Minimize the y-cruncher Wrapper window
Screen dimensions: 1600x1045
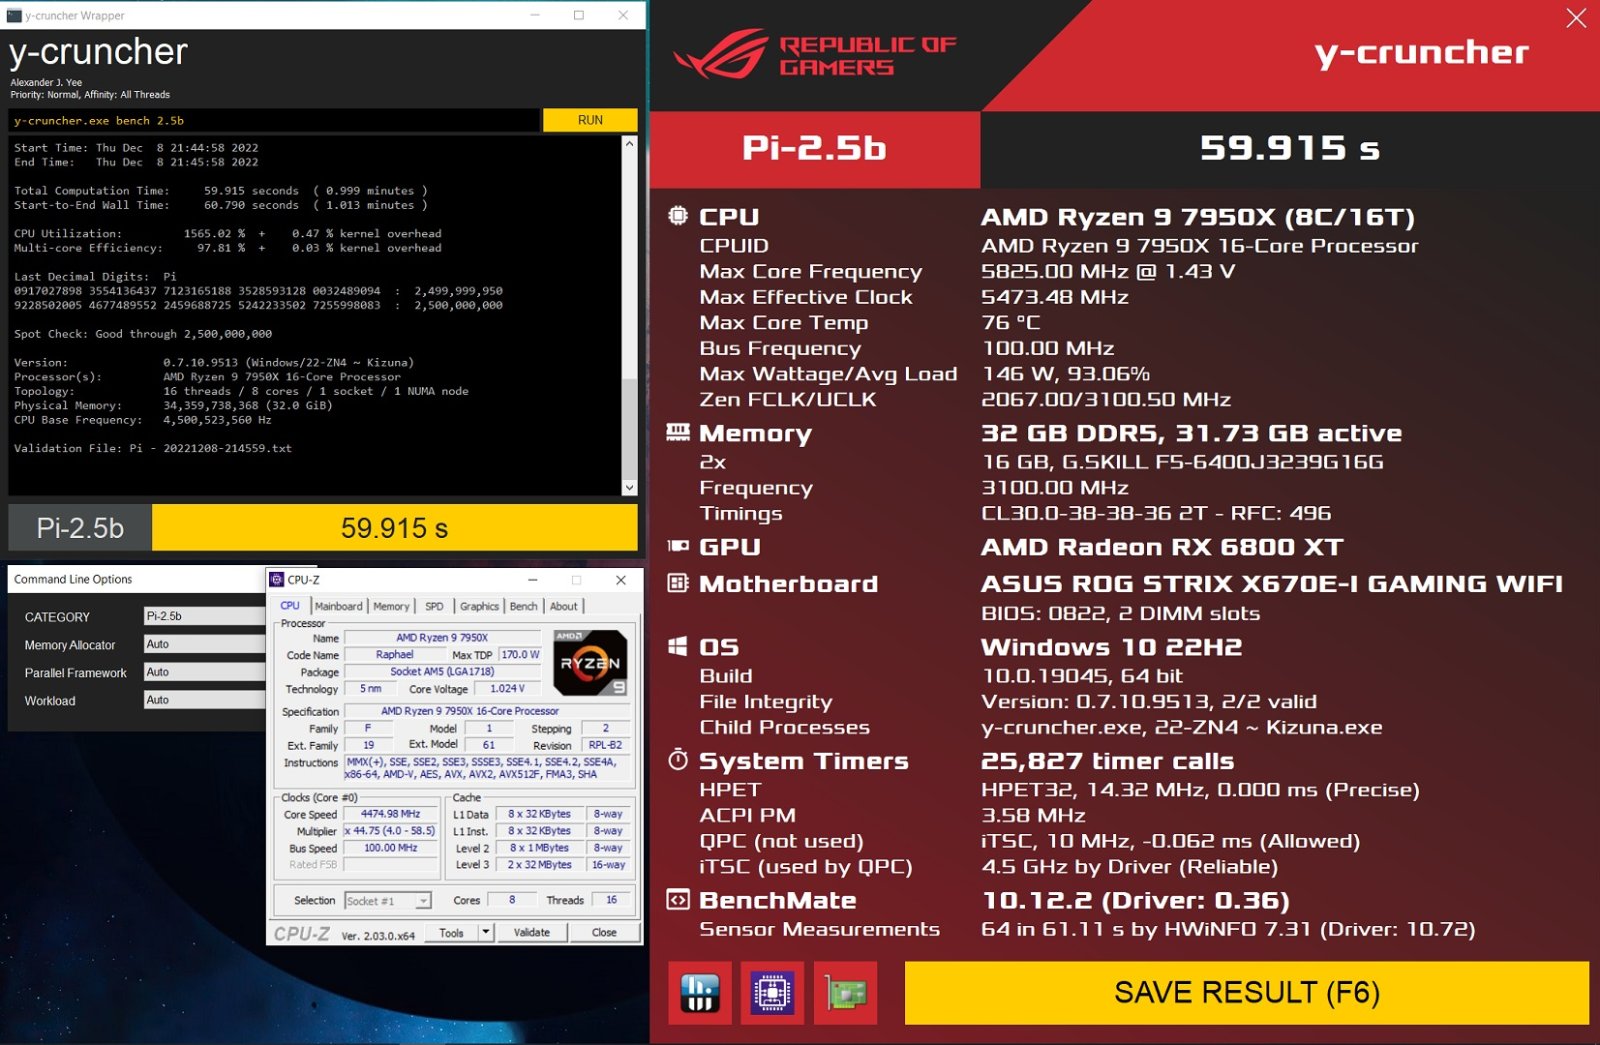point(535,15)
